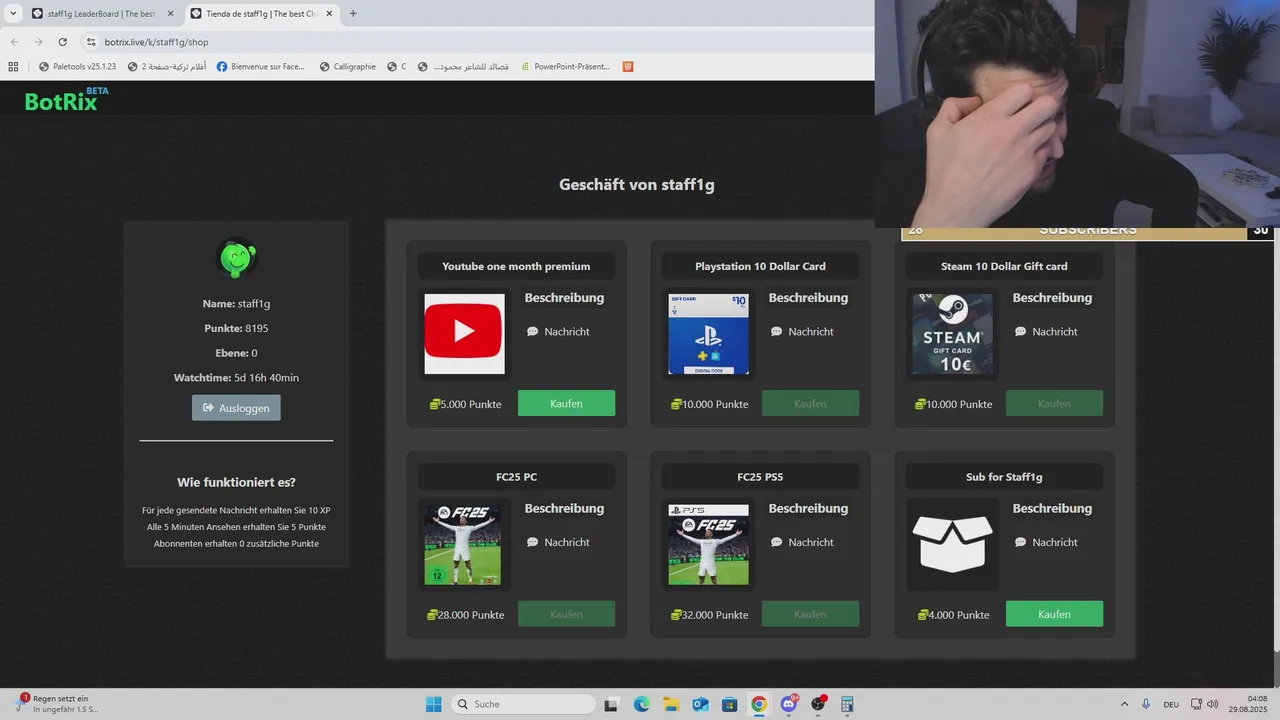The height and width of the screenshot is (720, 1280).
Task: Open Outlook from the taskbar
Action: [x=700, y=704]
